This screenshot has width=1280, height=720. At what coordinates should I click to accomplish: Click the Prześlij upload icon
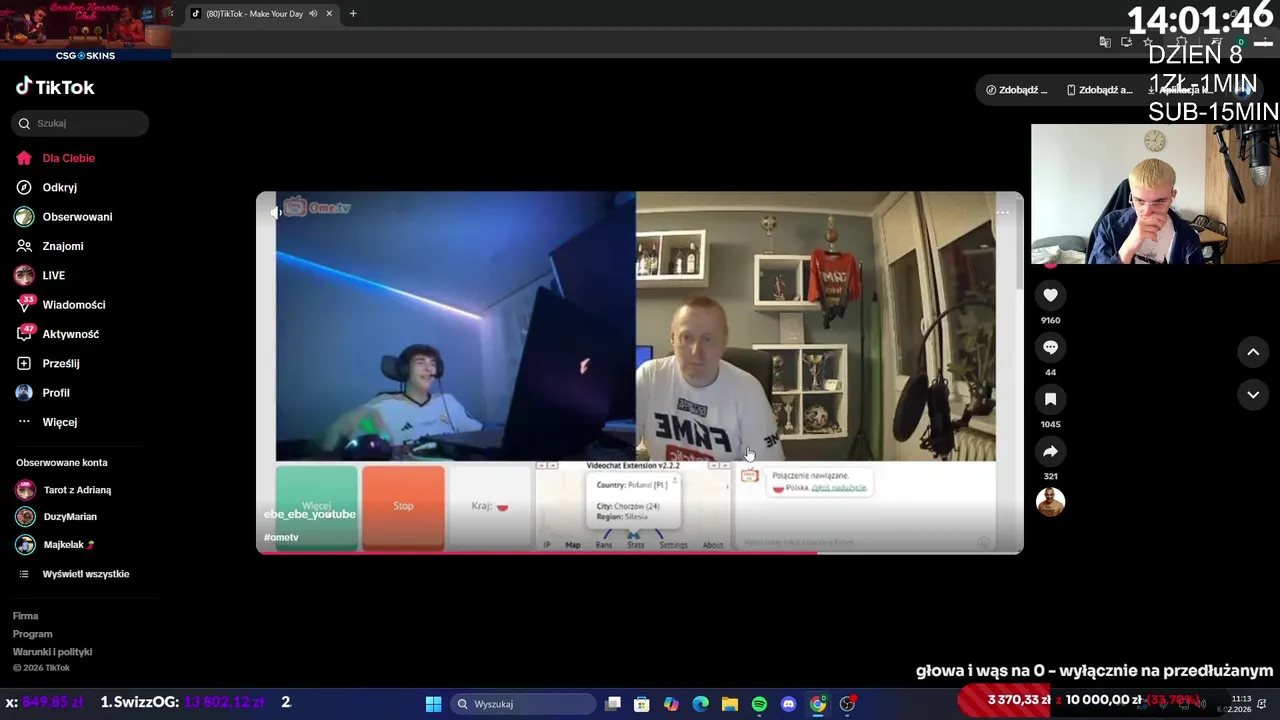click(x=24, y=363)
